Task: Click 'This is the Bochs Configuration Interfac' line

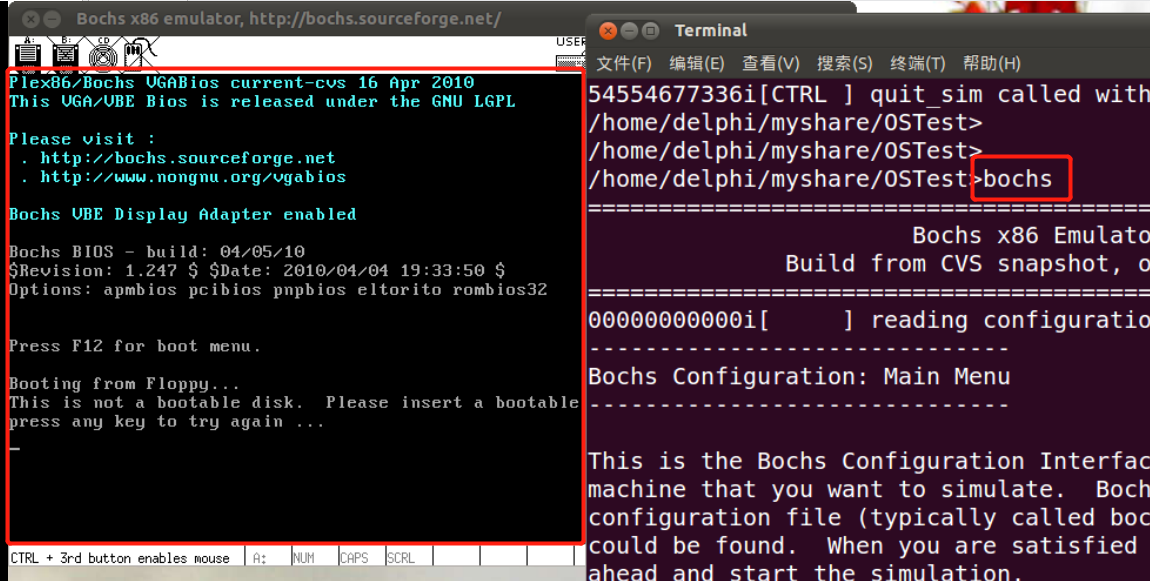Action: (868, 461)
